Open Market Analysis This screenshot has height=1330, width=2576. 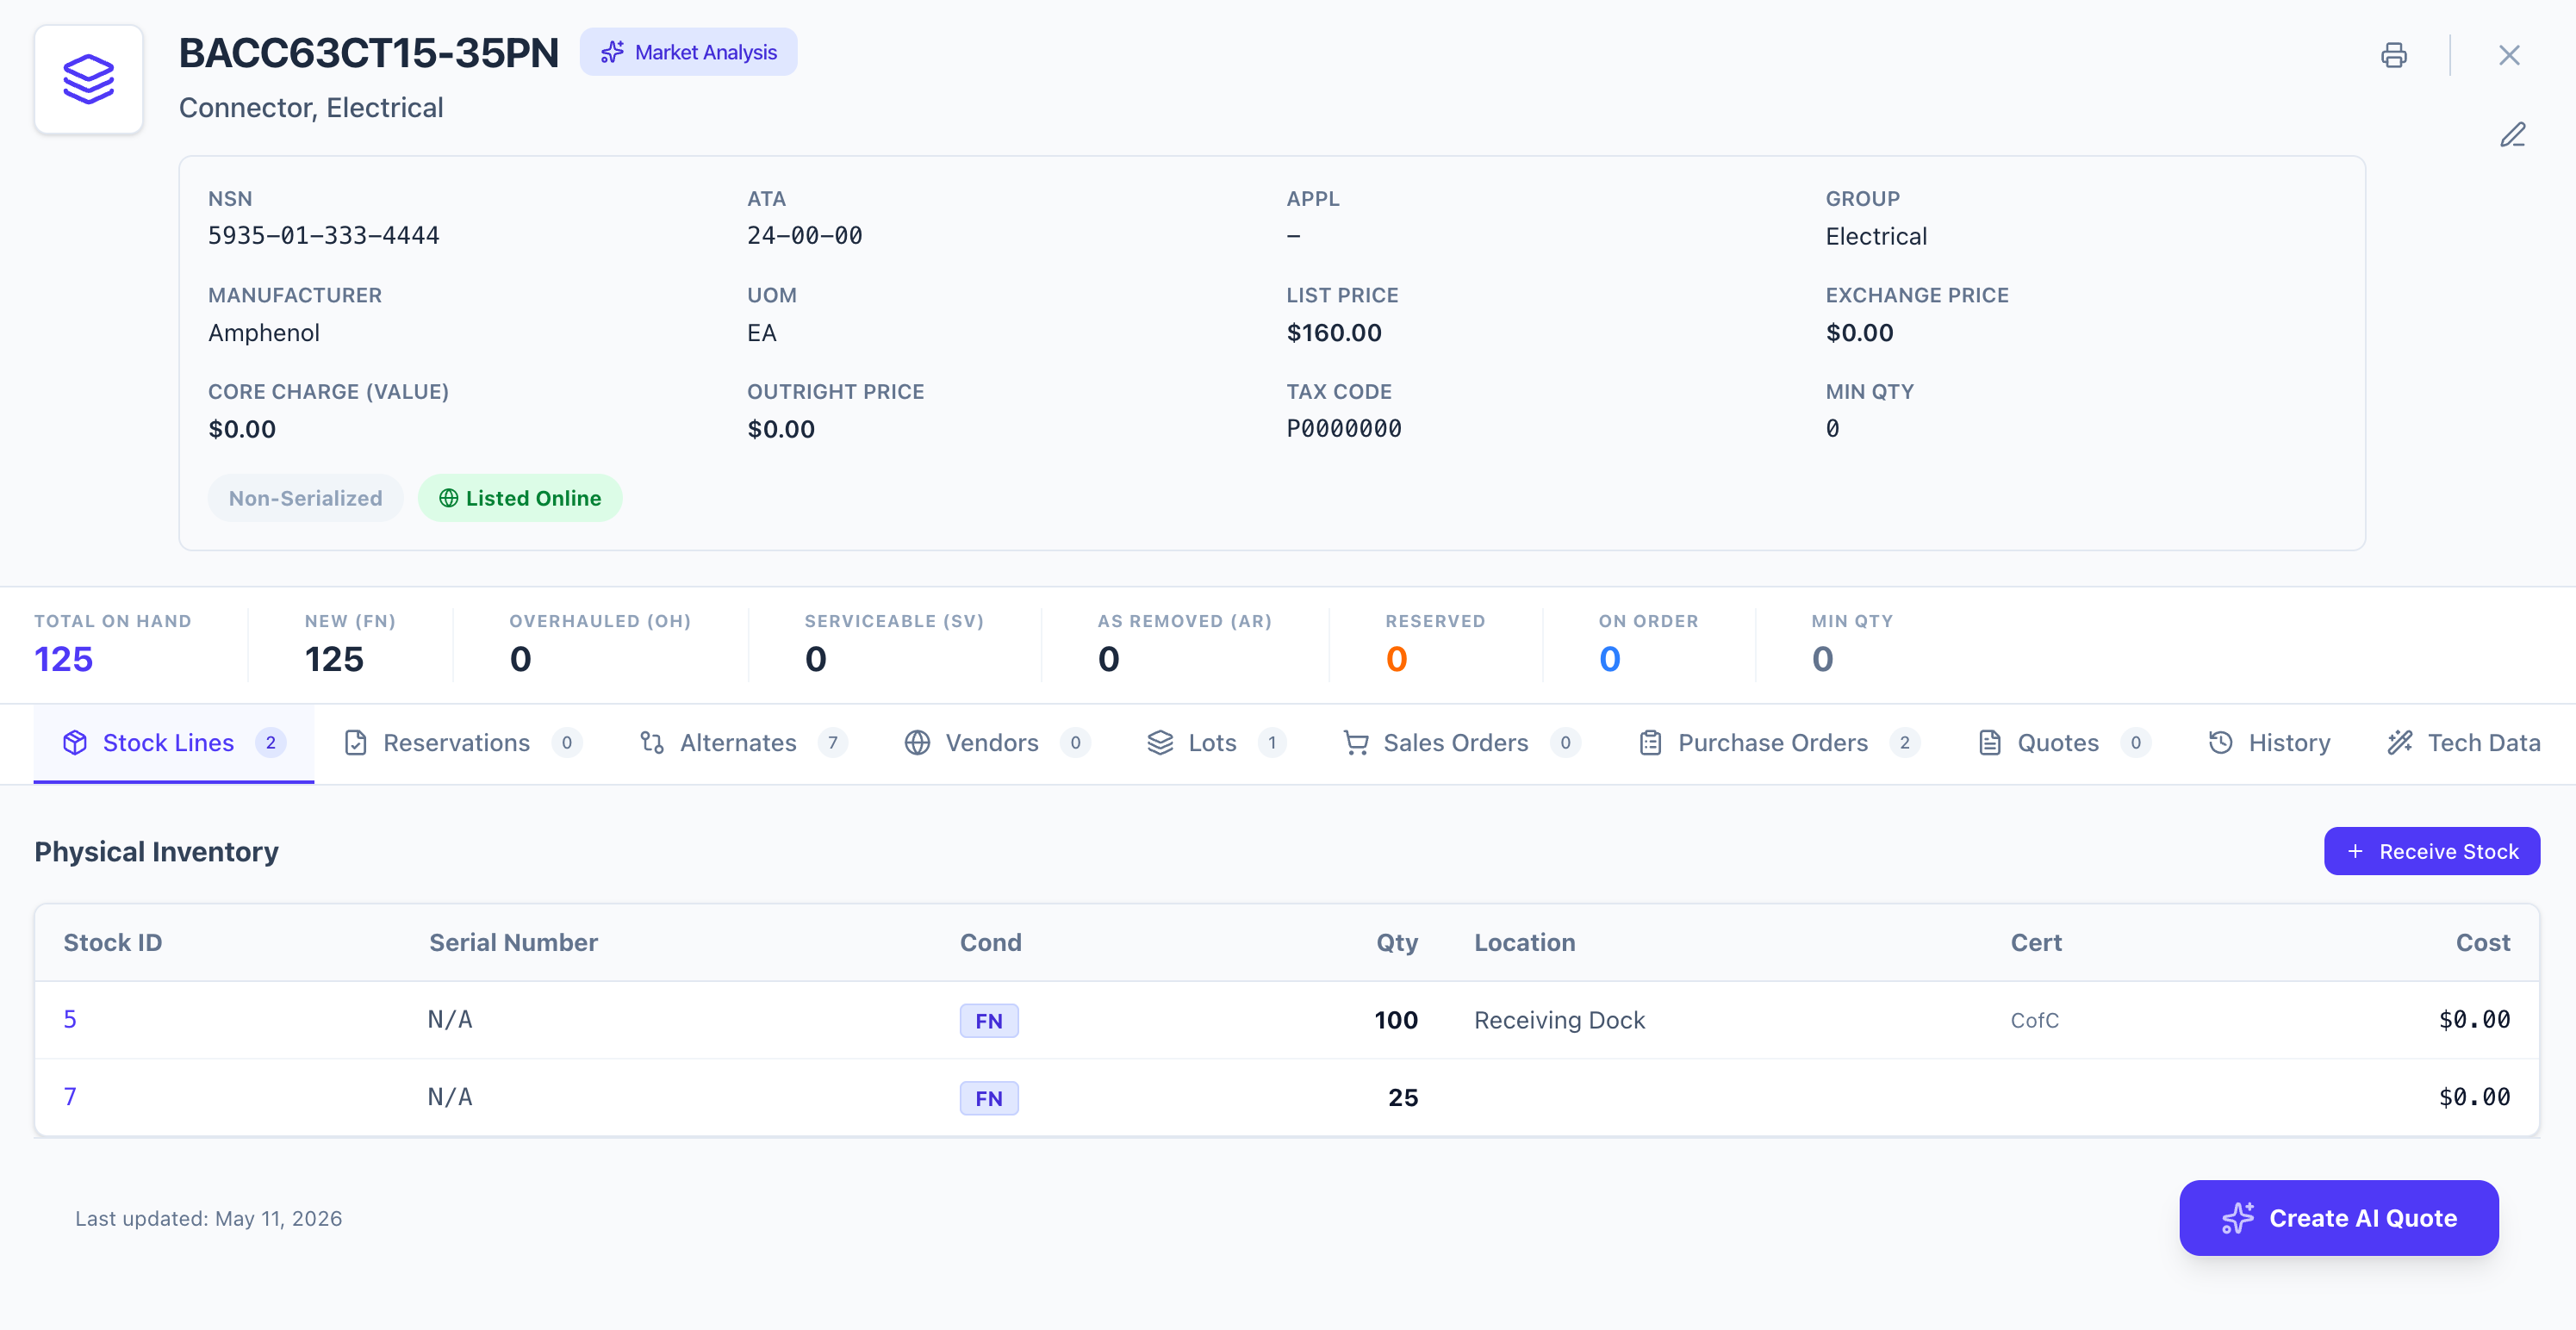[688, 52]
